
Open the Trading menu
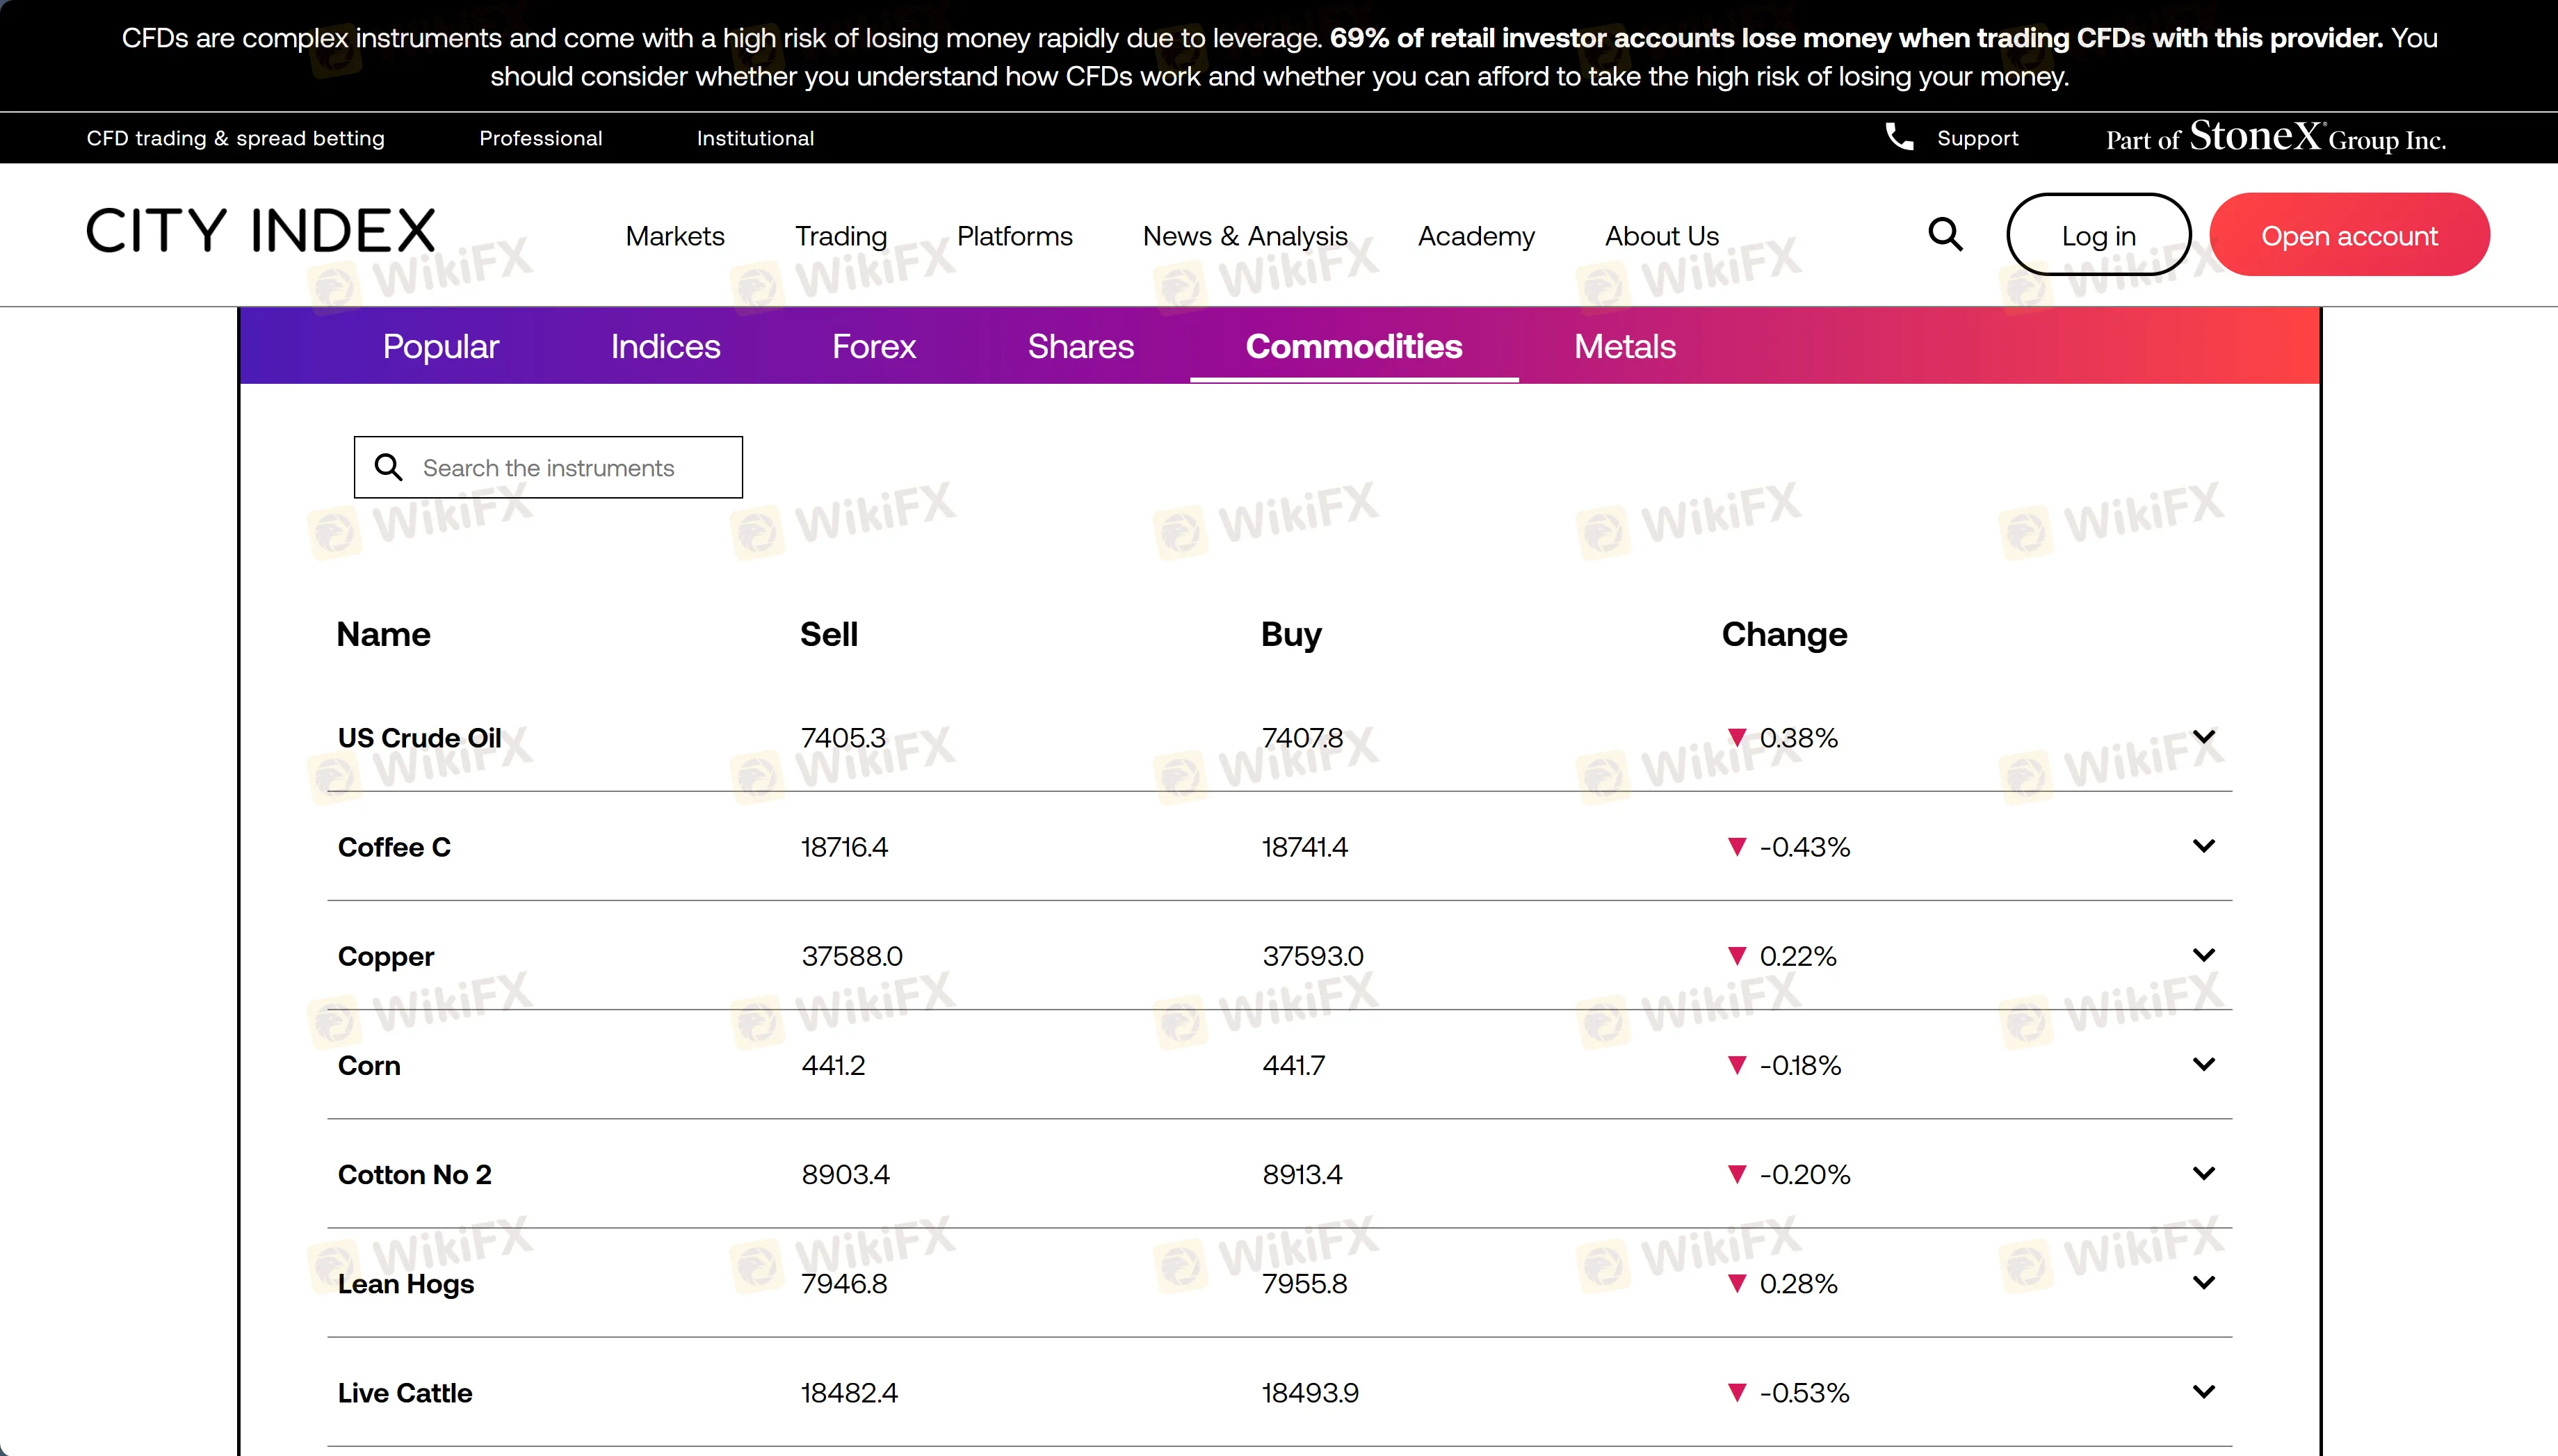[840, 236]
